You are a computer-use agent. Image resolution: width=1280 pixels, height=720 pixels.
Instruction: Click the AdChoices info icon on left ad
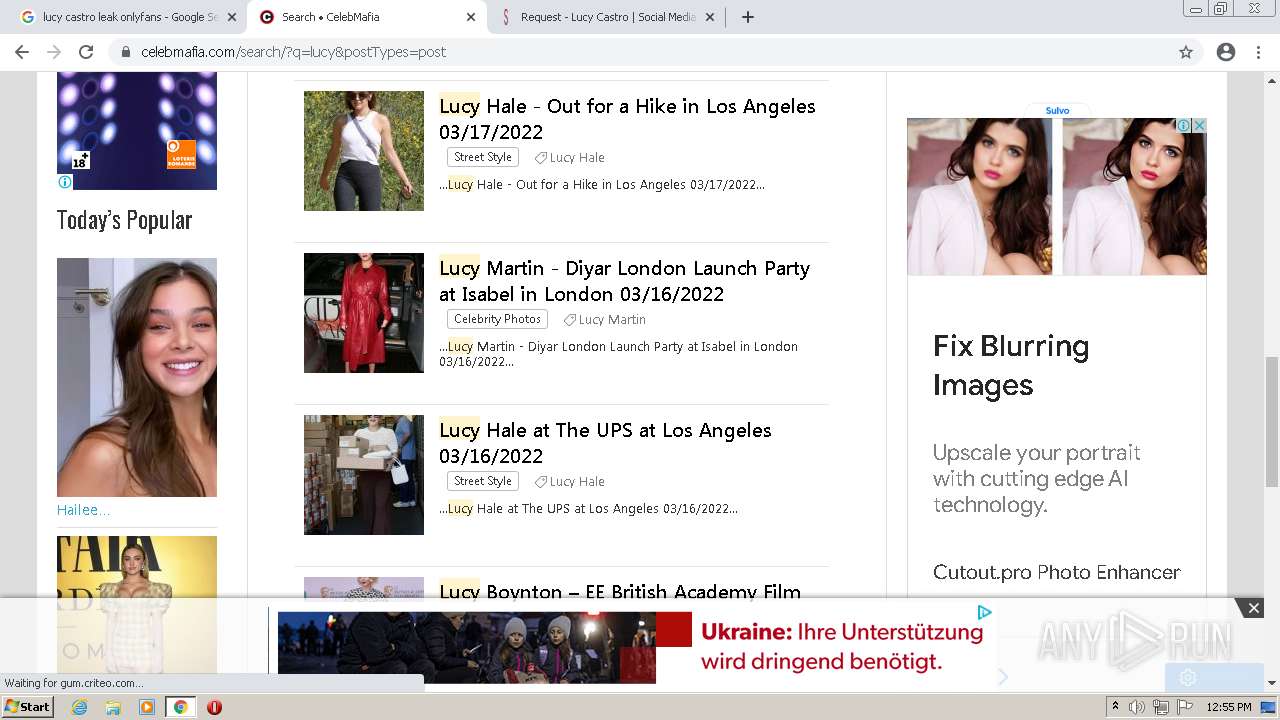[65, 182]
